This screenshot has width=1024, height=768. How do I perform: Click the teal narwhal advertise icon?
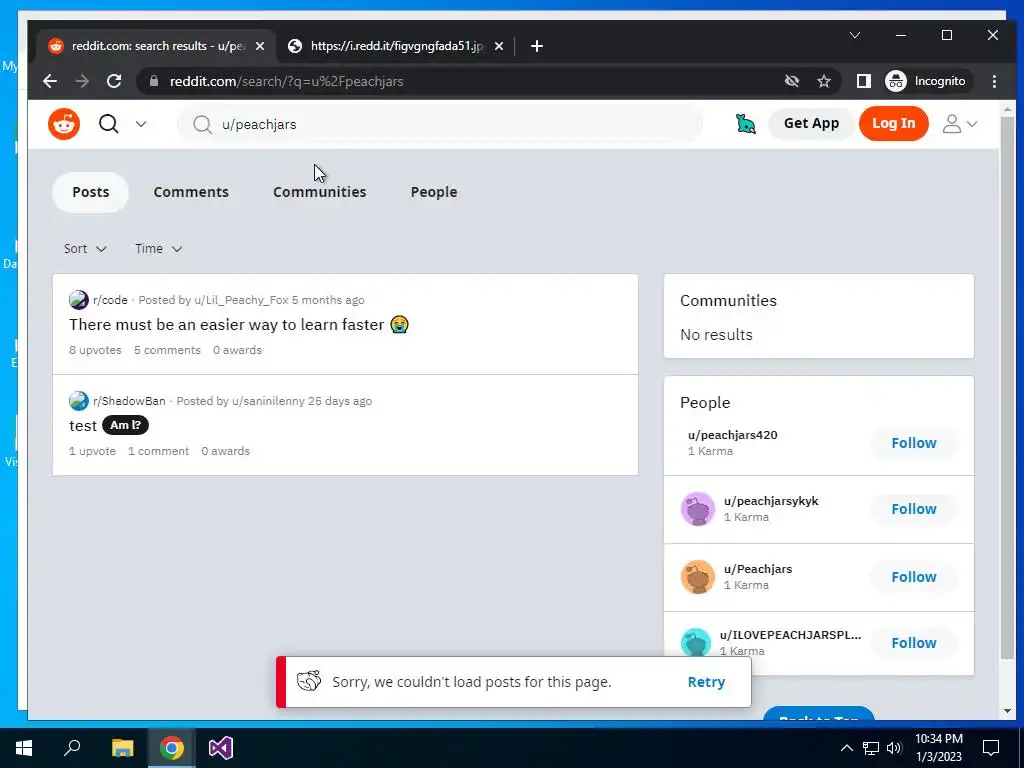point(746,123)
